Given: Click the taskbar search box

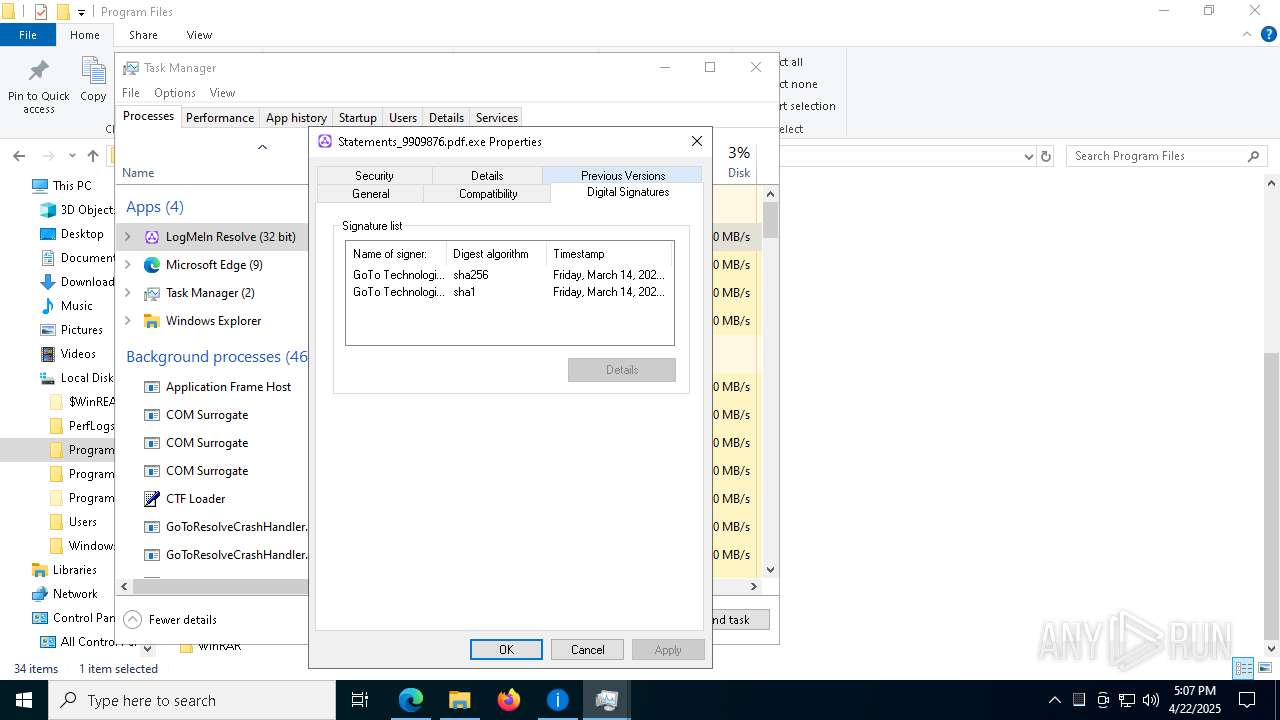Looking at the screenshot, I should coord(191,700).
